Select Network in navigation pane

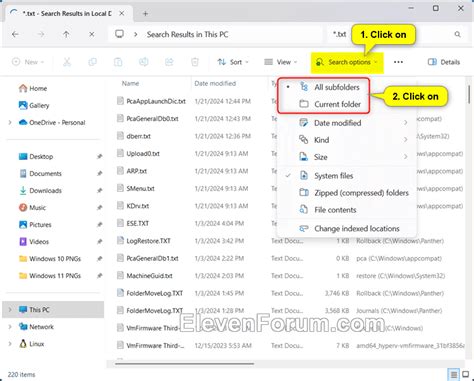(x=36, y=327)
